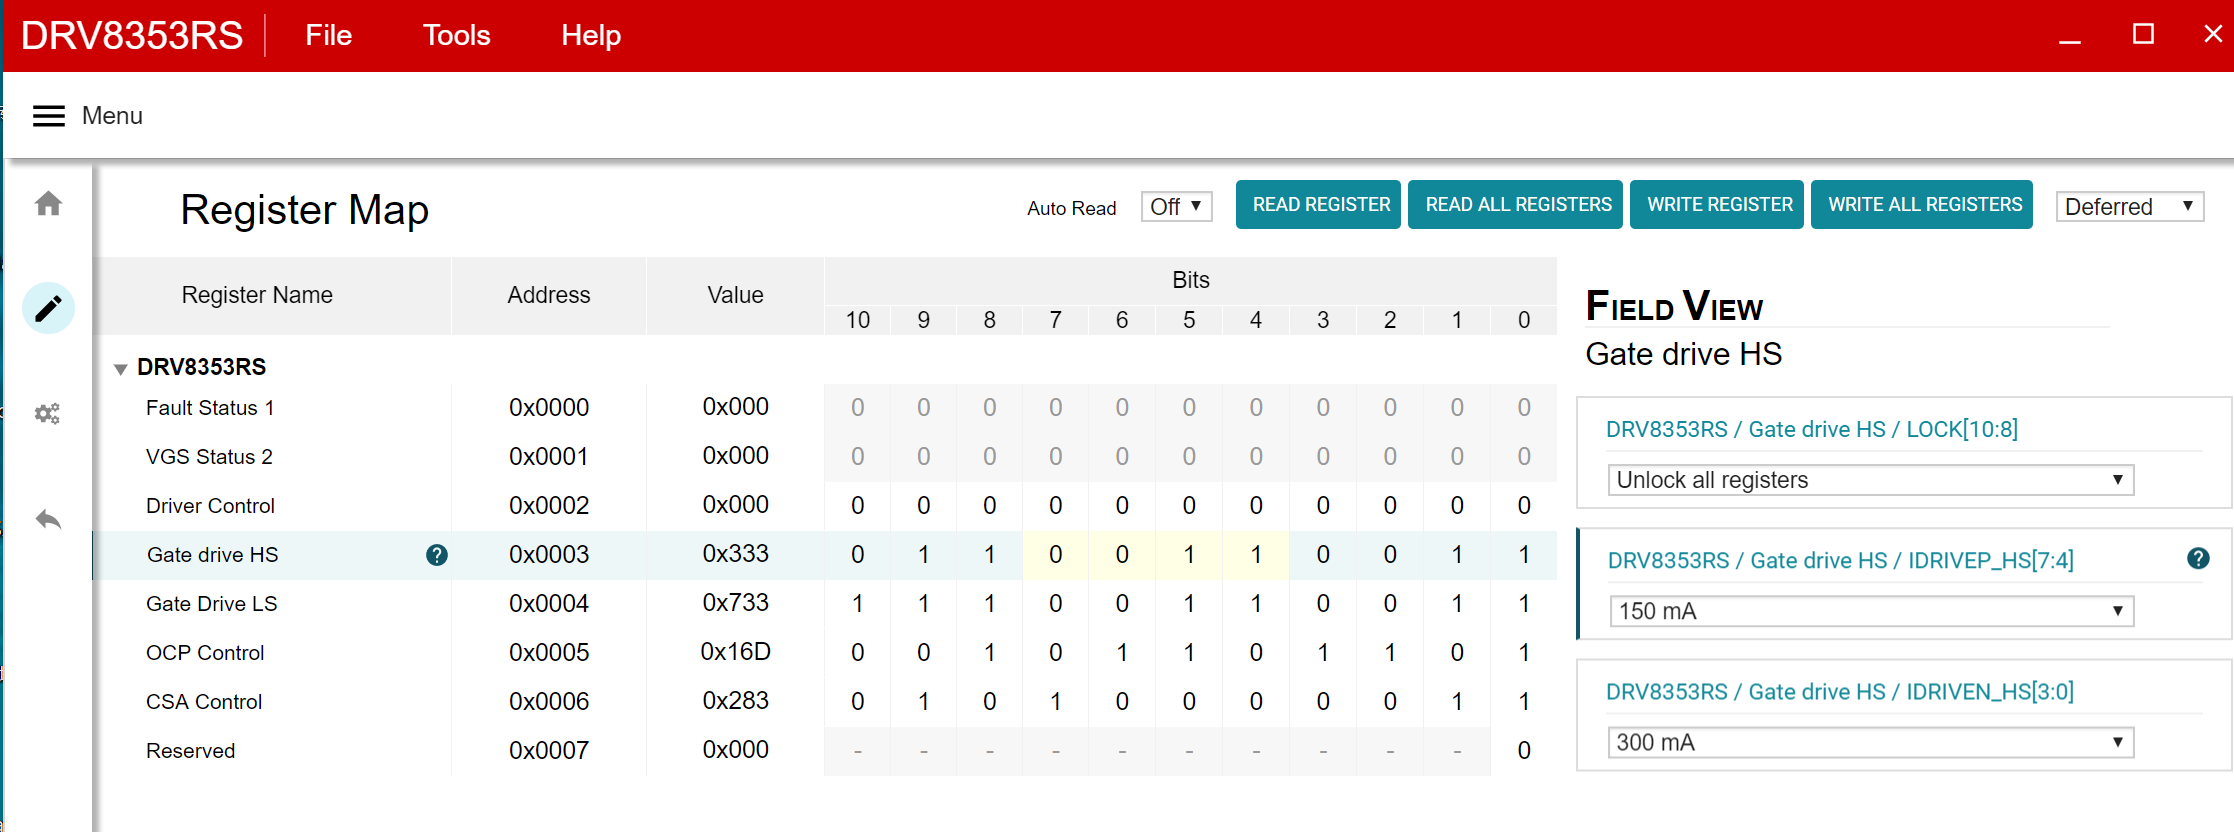This screenshot has width=2234, height=832.
Task: Open help icon next to IDRIVEP_HS field
Action: (2198, 558)
